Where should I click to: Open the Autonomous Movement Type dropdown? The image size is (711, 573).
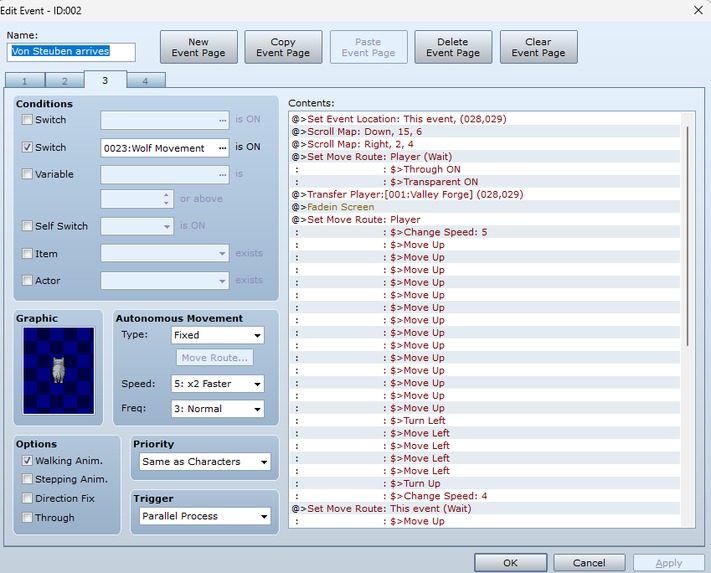[218, 335]
